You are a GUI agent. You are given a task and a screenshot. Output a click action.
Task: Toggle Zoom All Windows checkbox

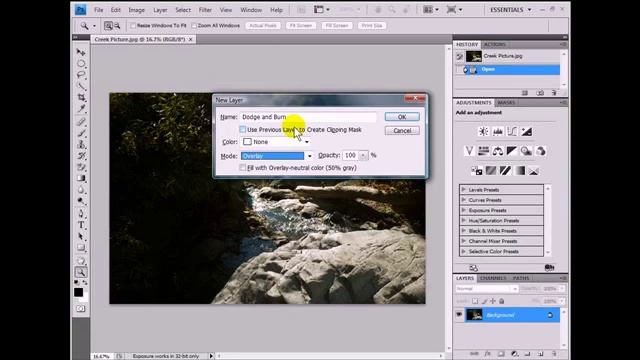194,26
